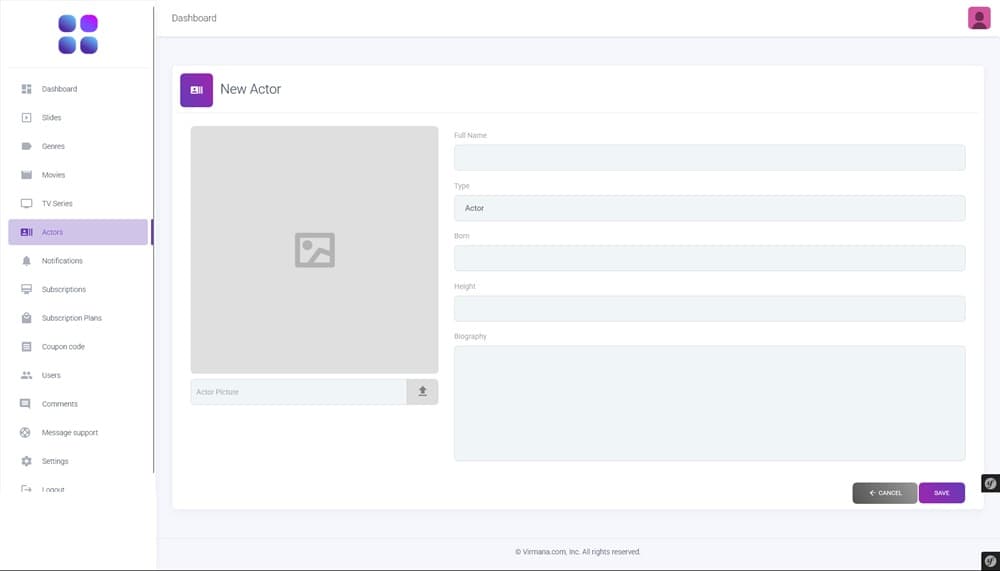
Task: Click the Slides play icon in sidebar
Action: [27, 118]
